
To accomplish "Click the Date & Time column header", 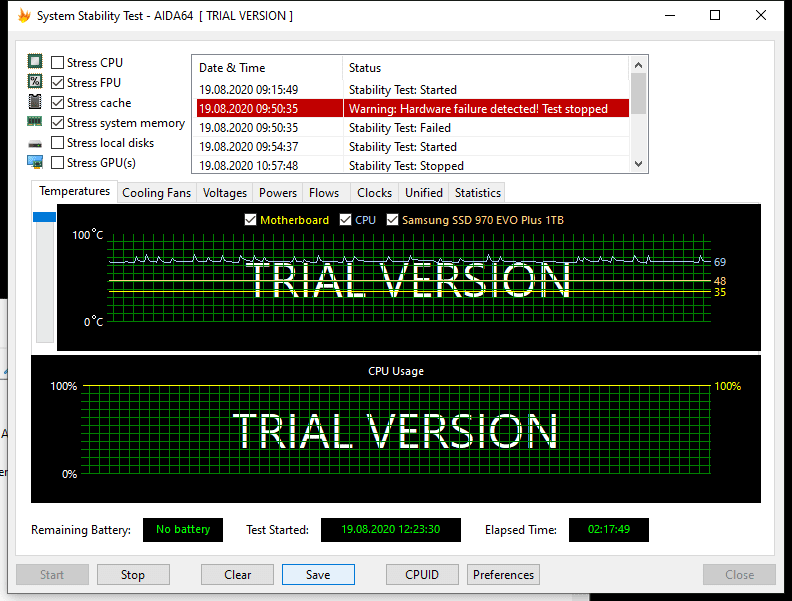I will pyautogui.click(x=268, y=68).
